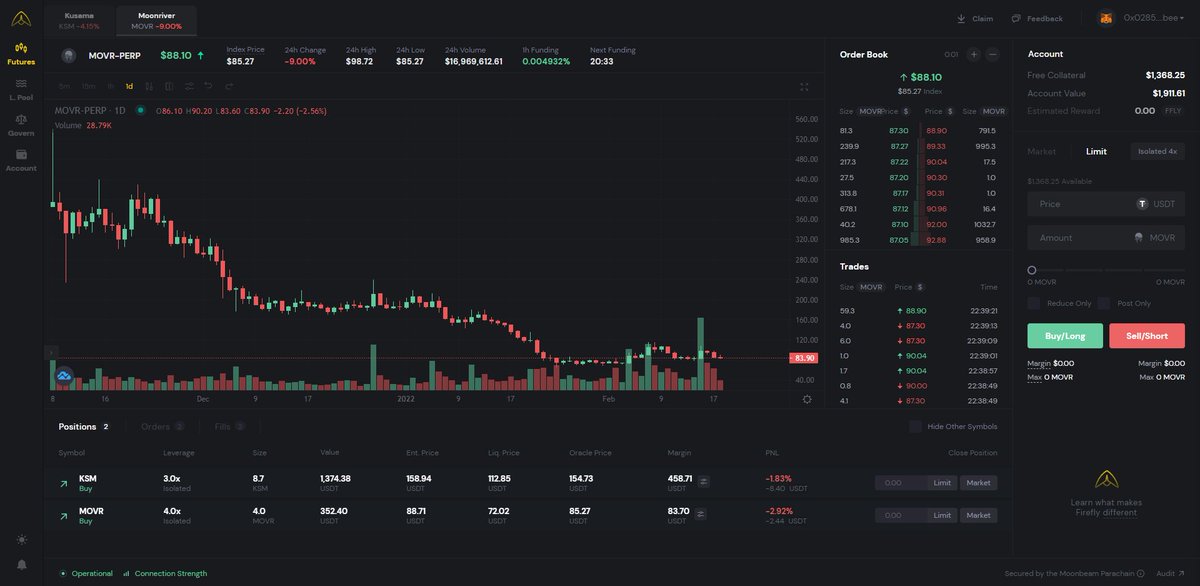
Task: Open the Govern section in the sidebar
Action: click(x=20, y=125)
